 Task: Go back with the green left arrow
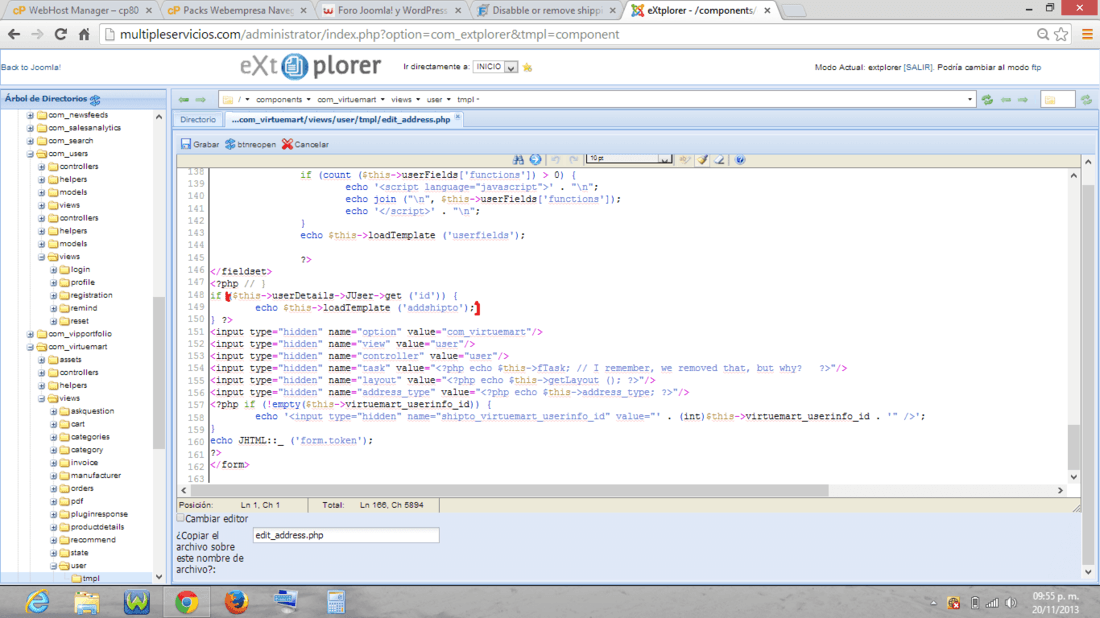[184, 100]
